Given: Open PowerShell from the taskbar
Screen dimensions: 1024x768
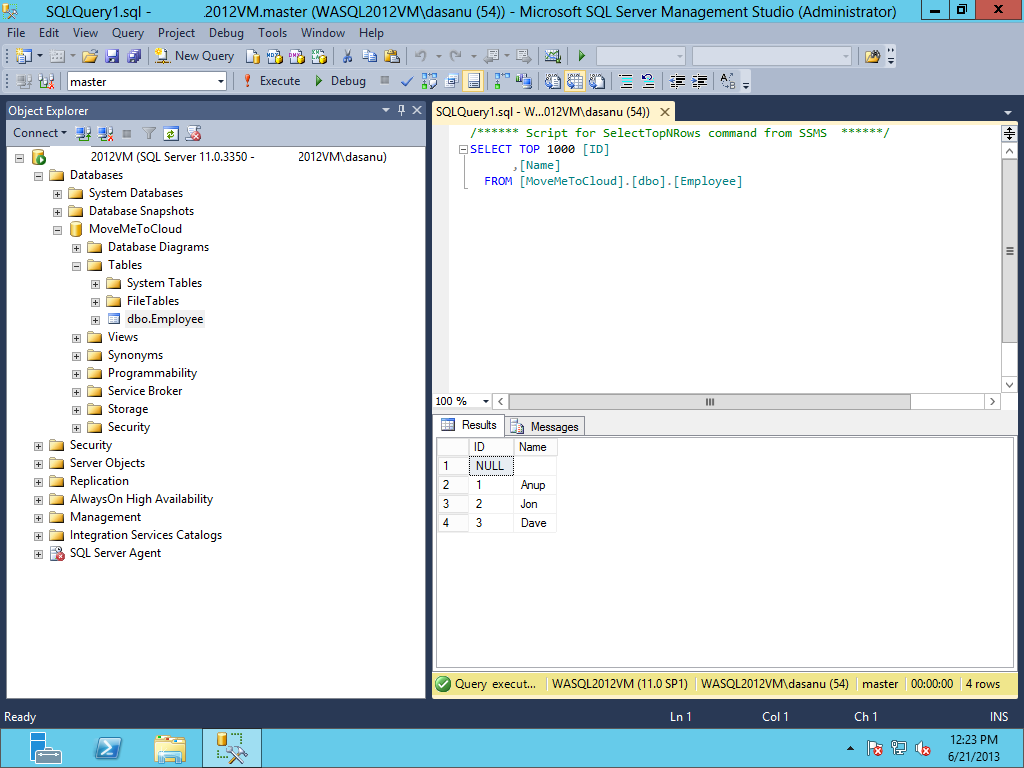Looking at the screenshot, I should point(109,748).
